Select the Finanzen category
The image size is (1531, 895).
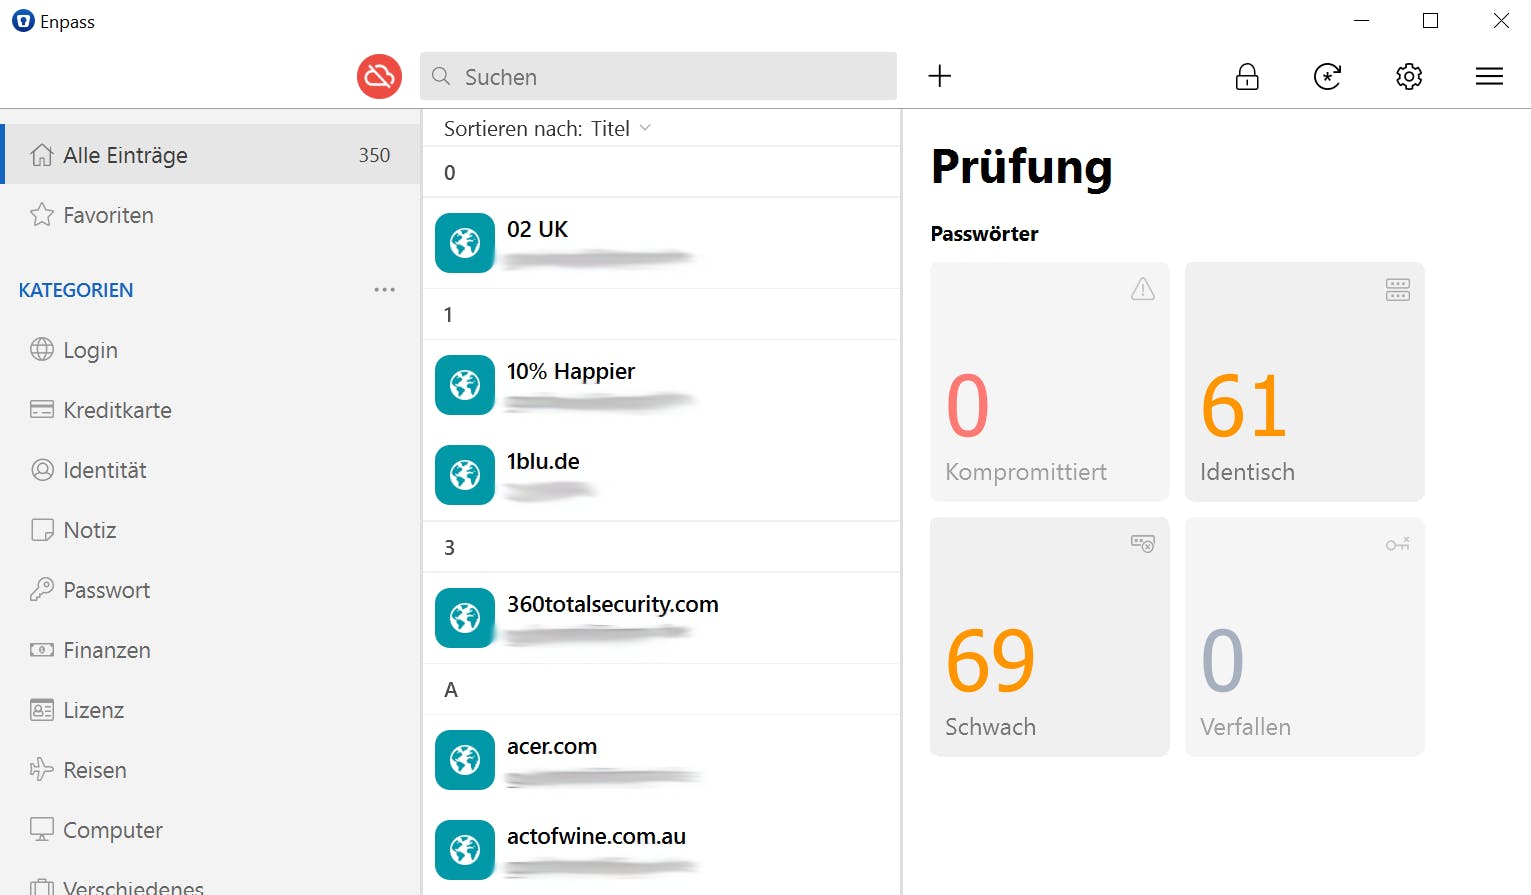210,650
